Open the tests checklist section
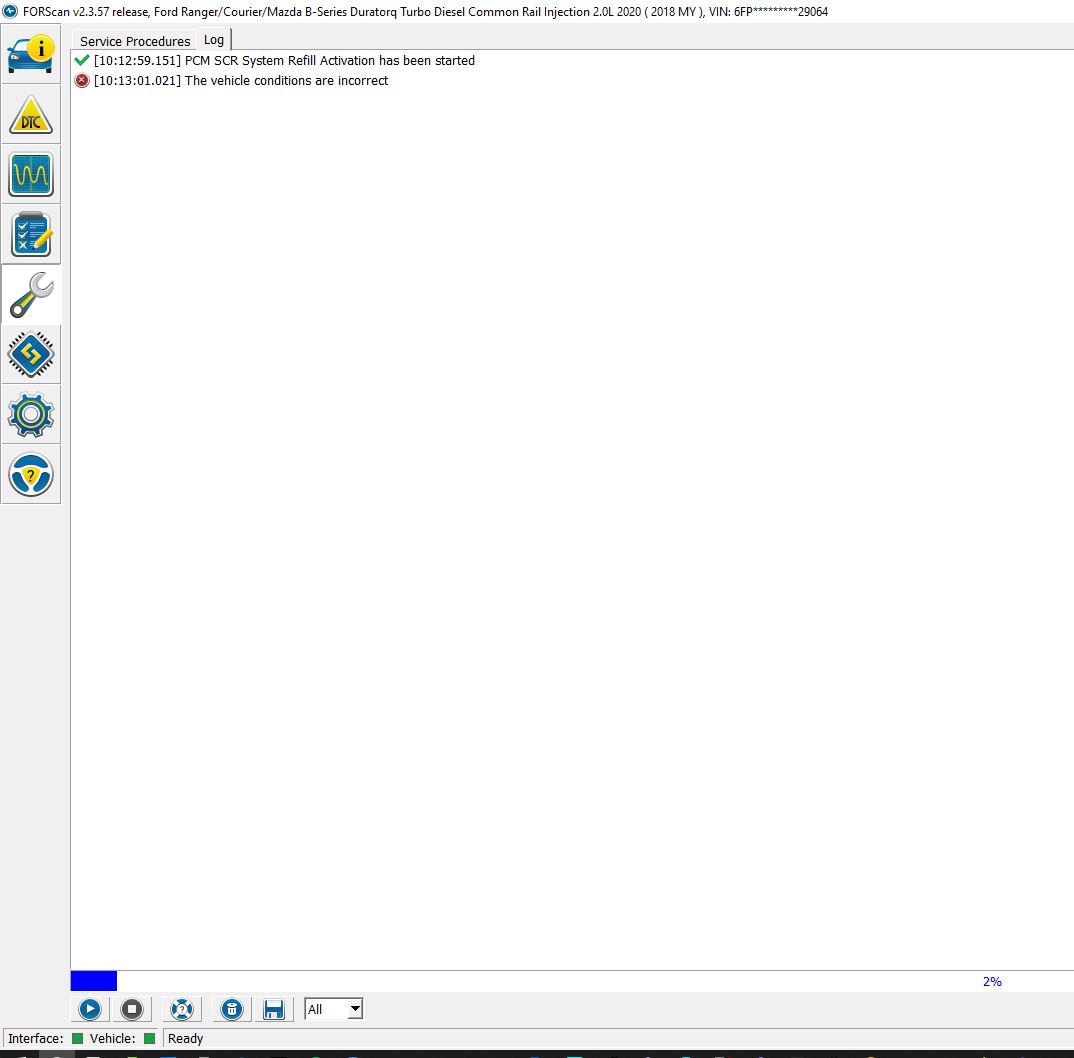 point(31,235)
